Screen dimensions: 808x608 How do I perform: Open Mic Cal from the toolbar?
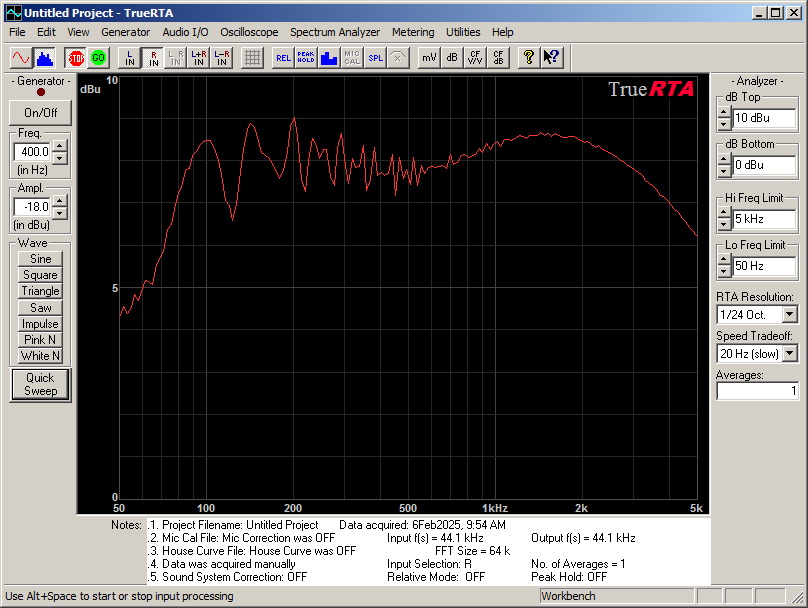point(352,57)
